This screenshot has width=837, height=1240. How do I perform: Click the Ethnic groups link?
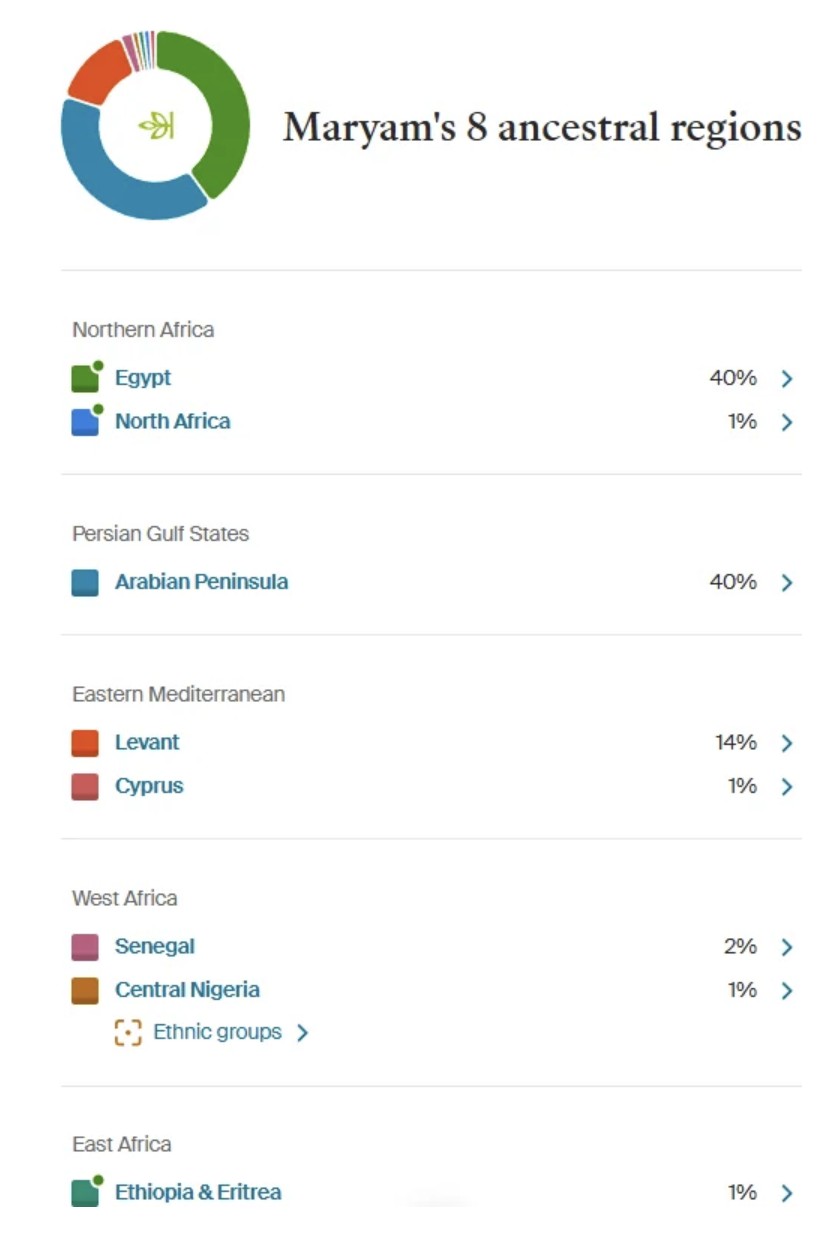[218, 1032]
